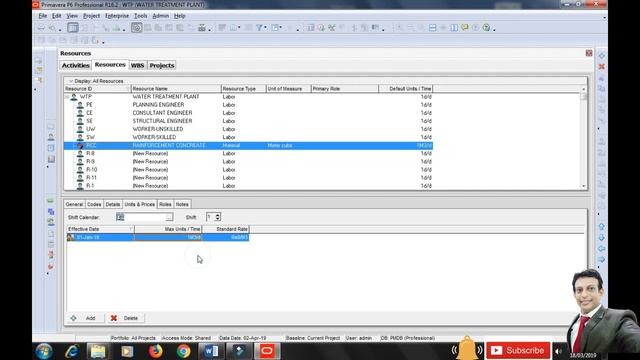640x360 pixels.
Task: Select the WORKER-UNSKILLED resource row
Action: (249, 129)
